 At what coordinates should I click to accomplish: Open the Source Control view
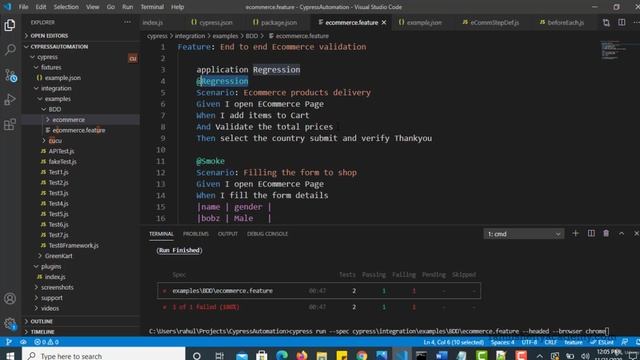click(10, 75)
